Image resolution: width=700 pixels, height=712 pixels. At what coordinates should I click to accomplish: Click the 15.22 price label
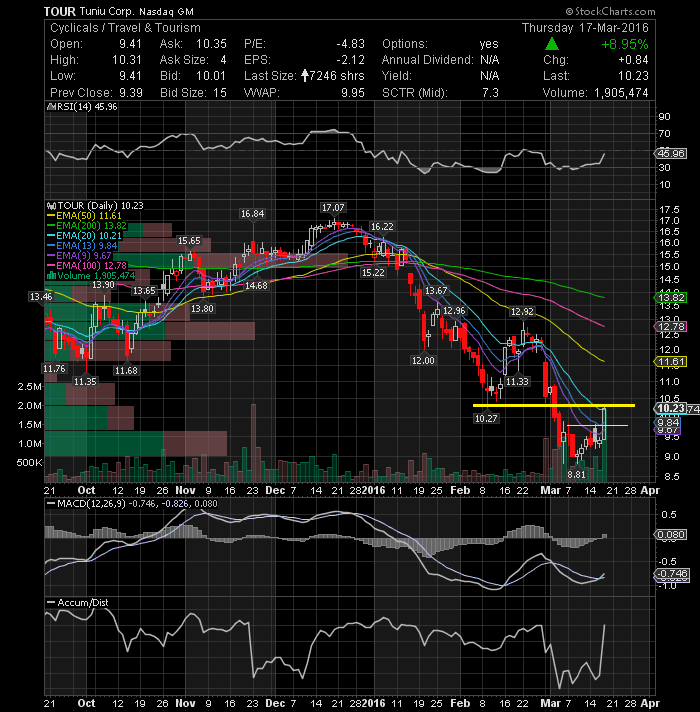pyautogui.click(x=373, y=272)
